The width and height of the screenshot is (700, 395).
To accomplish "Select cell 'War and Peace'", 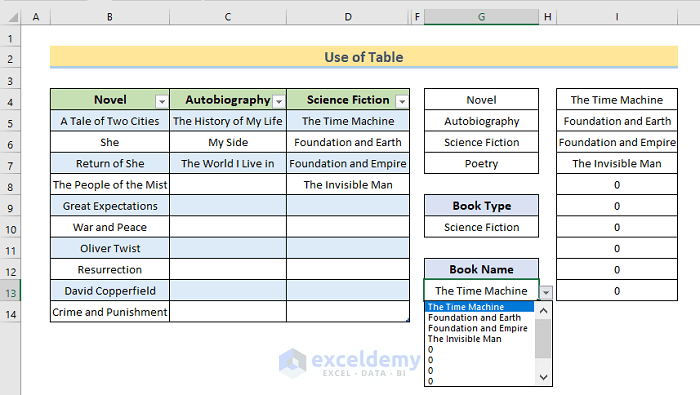I will point(110,227).
